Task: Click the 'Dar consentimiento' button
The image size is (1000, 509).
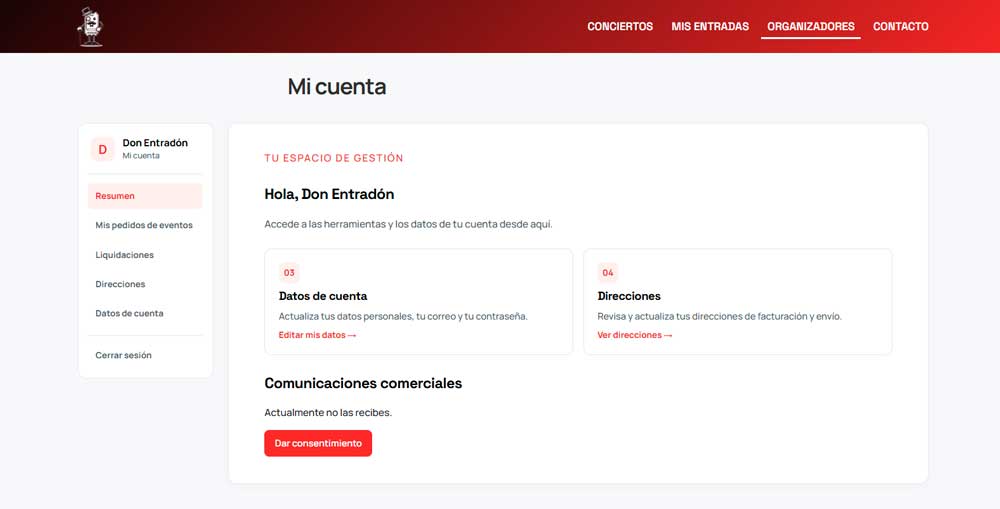Action: 318,443
